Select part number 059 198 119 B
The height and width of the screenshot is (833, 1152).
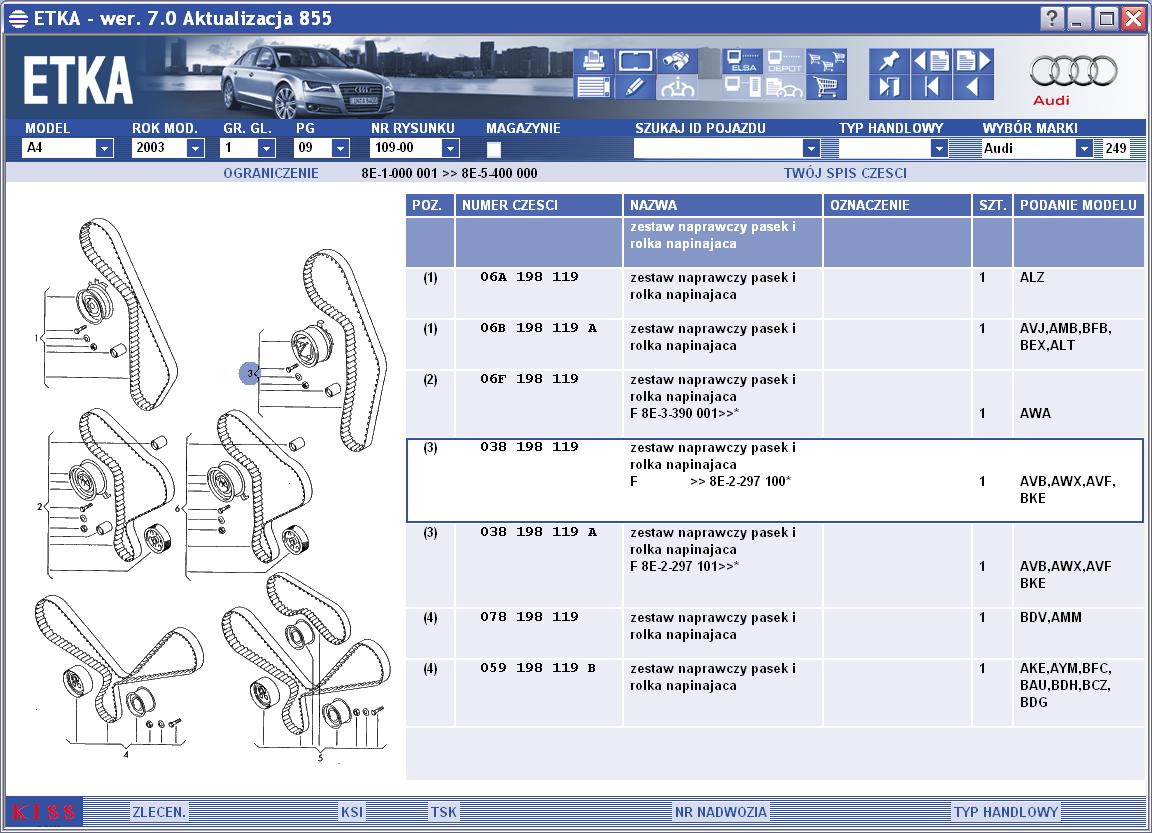[538, 668]
